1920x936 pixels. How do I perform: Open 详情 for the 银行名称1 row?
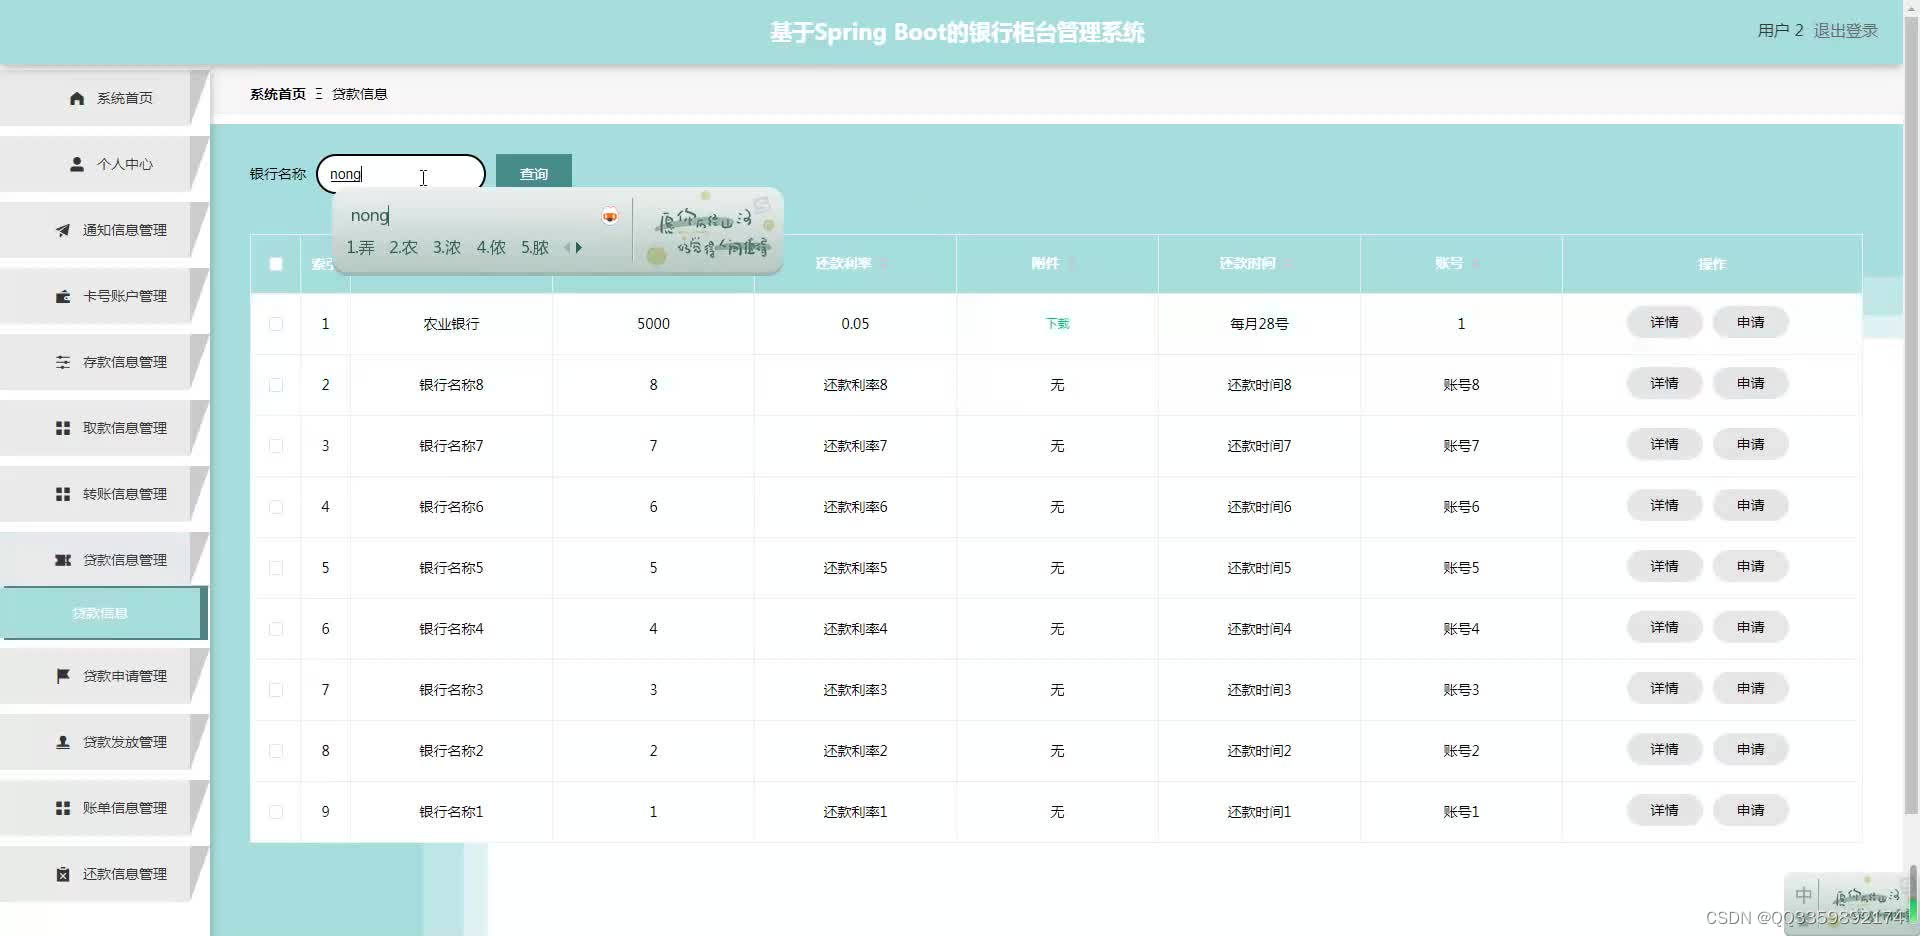tap(1664, 811)
